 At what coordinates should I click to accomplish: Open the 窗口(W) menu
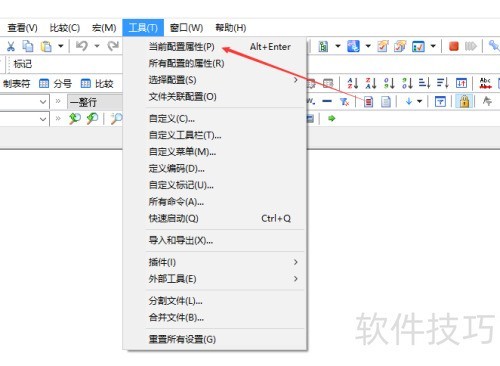pos(186,28)
